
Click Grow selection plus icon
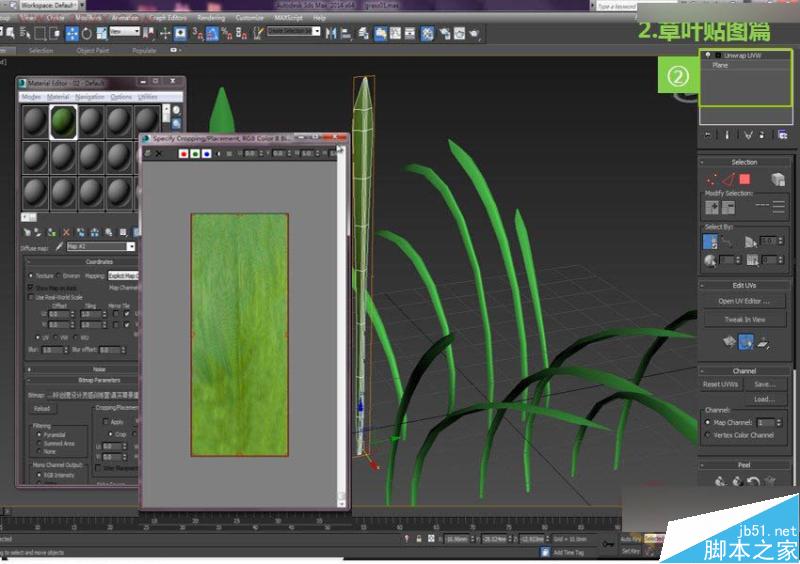pos(711,207)
